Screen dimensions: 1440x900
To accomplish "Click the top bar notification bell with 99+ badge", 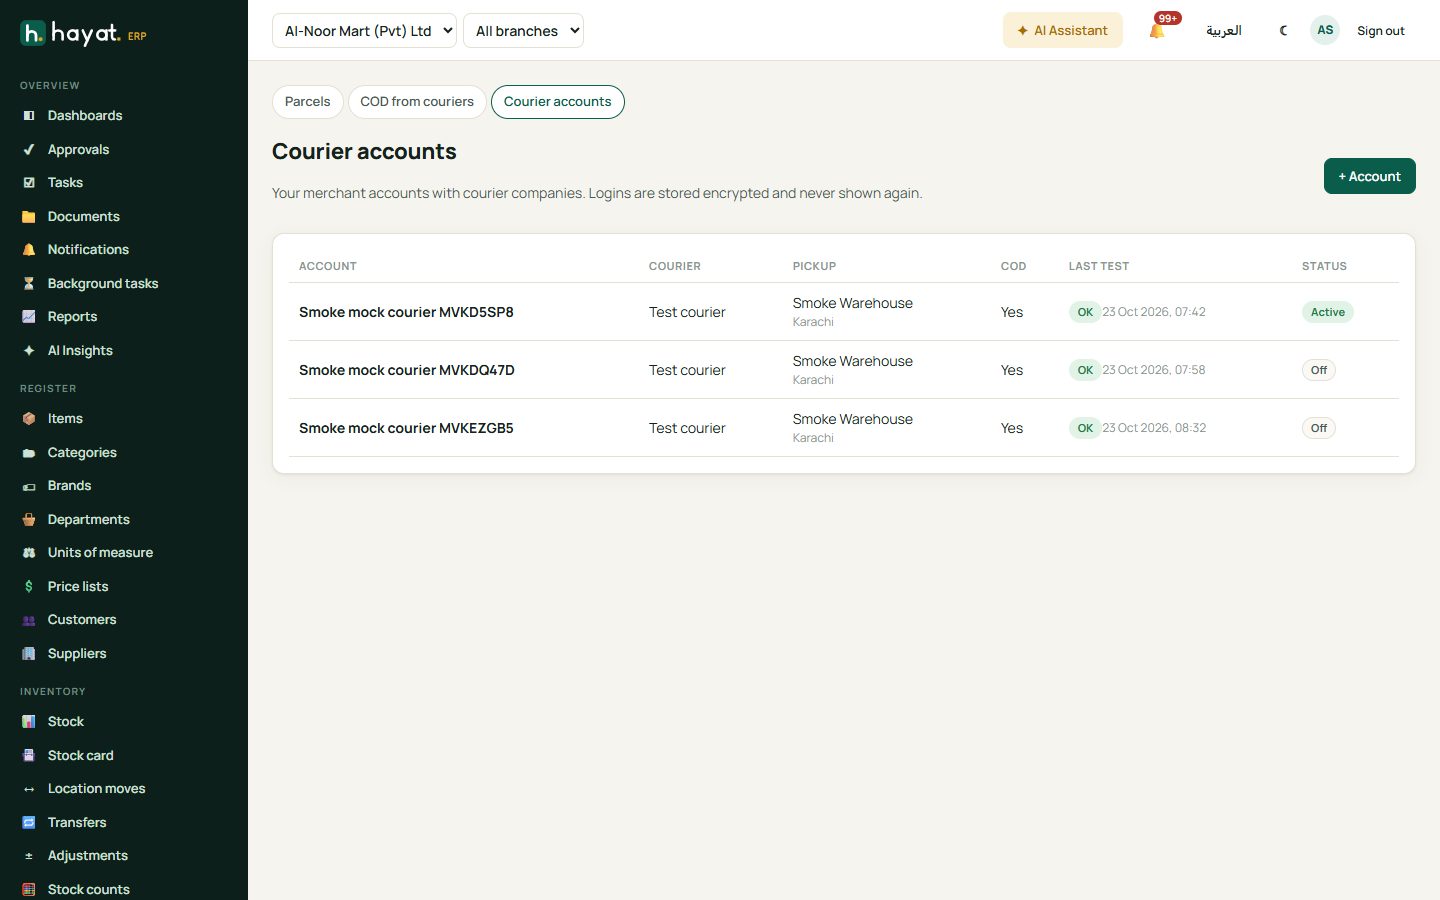I will 1158,30.
